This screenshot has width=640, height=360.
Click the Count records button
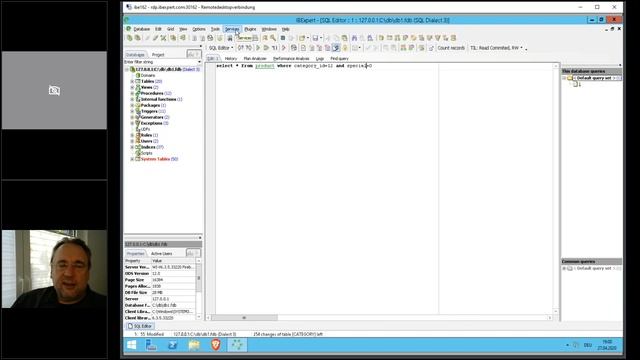(451, 48)
